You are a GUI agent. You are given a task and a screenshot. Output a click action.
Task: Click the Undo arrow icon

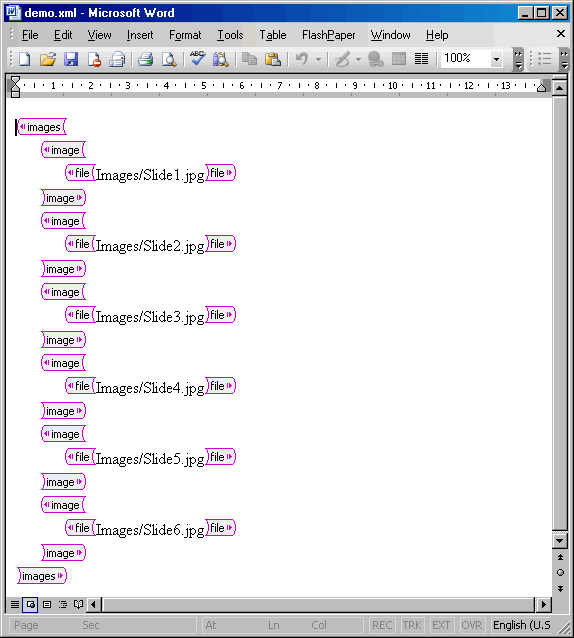(301, 59)
